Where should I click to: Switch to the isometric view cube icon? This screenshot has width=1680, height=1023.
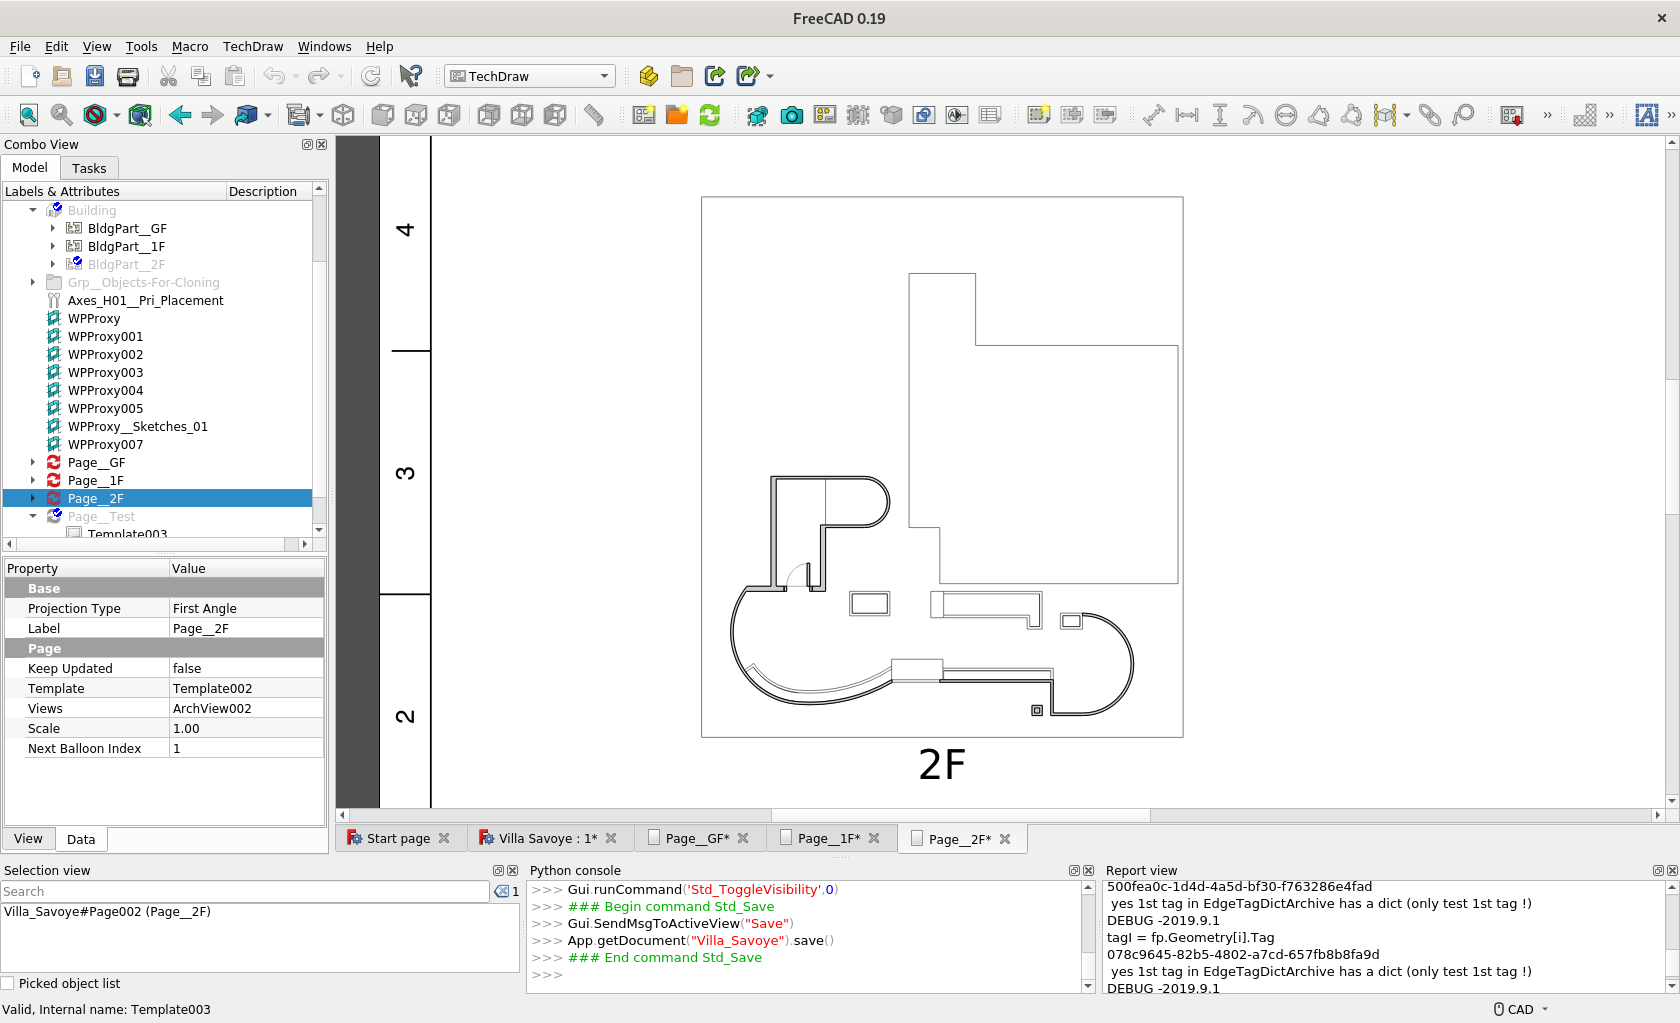click(x=343, y=115)
